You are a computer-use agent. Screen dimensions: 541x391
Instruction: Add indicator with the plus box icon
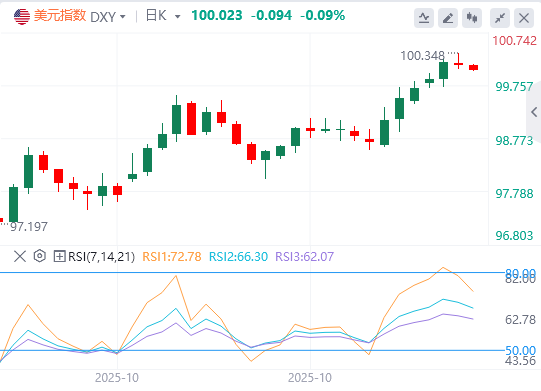(x=59, y=256)
